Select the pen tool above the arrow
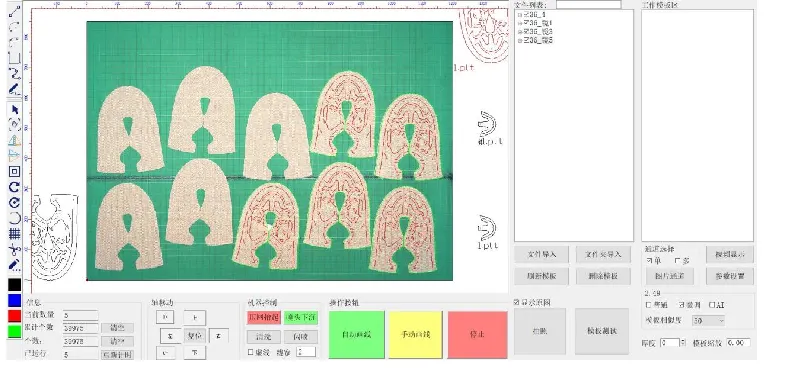The height and width of the screenshot is (378, 797). point(14,90)
